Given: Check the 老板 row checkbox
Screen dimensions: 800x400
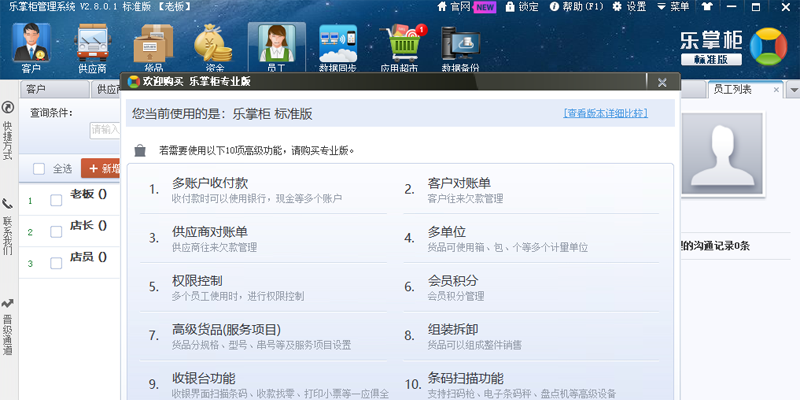Looking at the screenshot, I should point(56,201).
